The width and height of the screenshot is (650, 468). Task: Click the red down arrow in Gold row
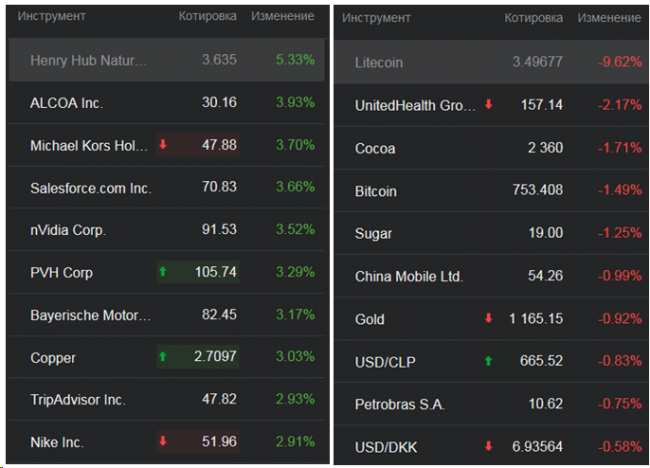(489, 319)
